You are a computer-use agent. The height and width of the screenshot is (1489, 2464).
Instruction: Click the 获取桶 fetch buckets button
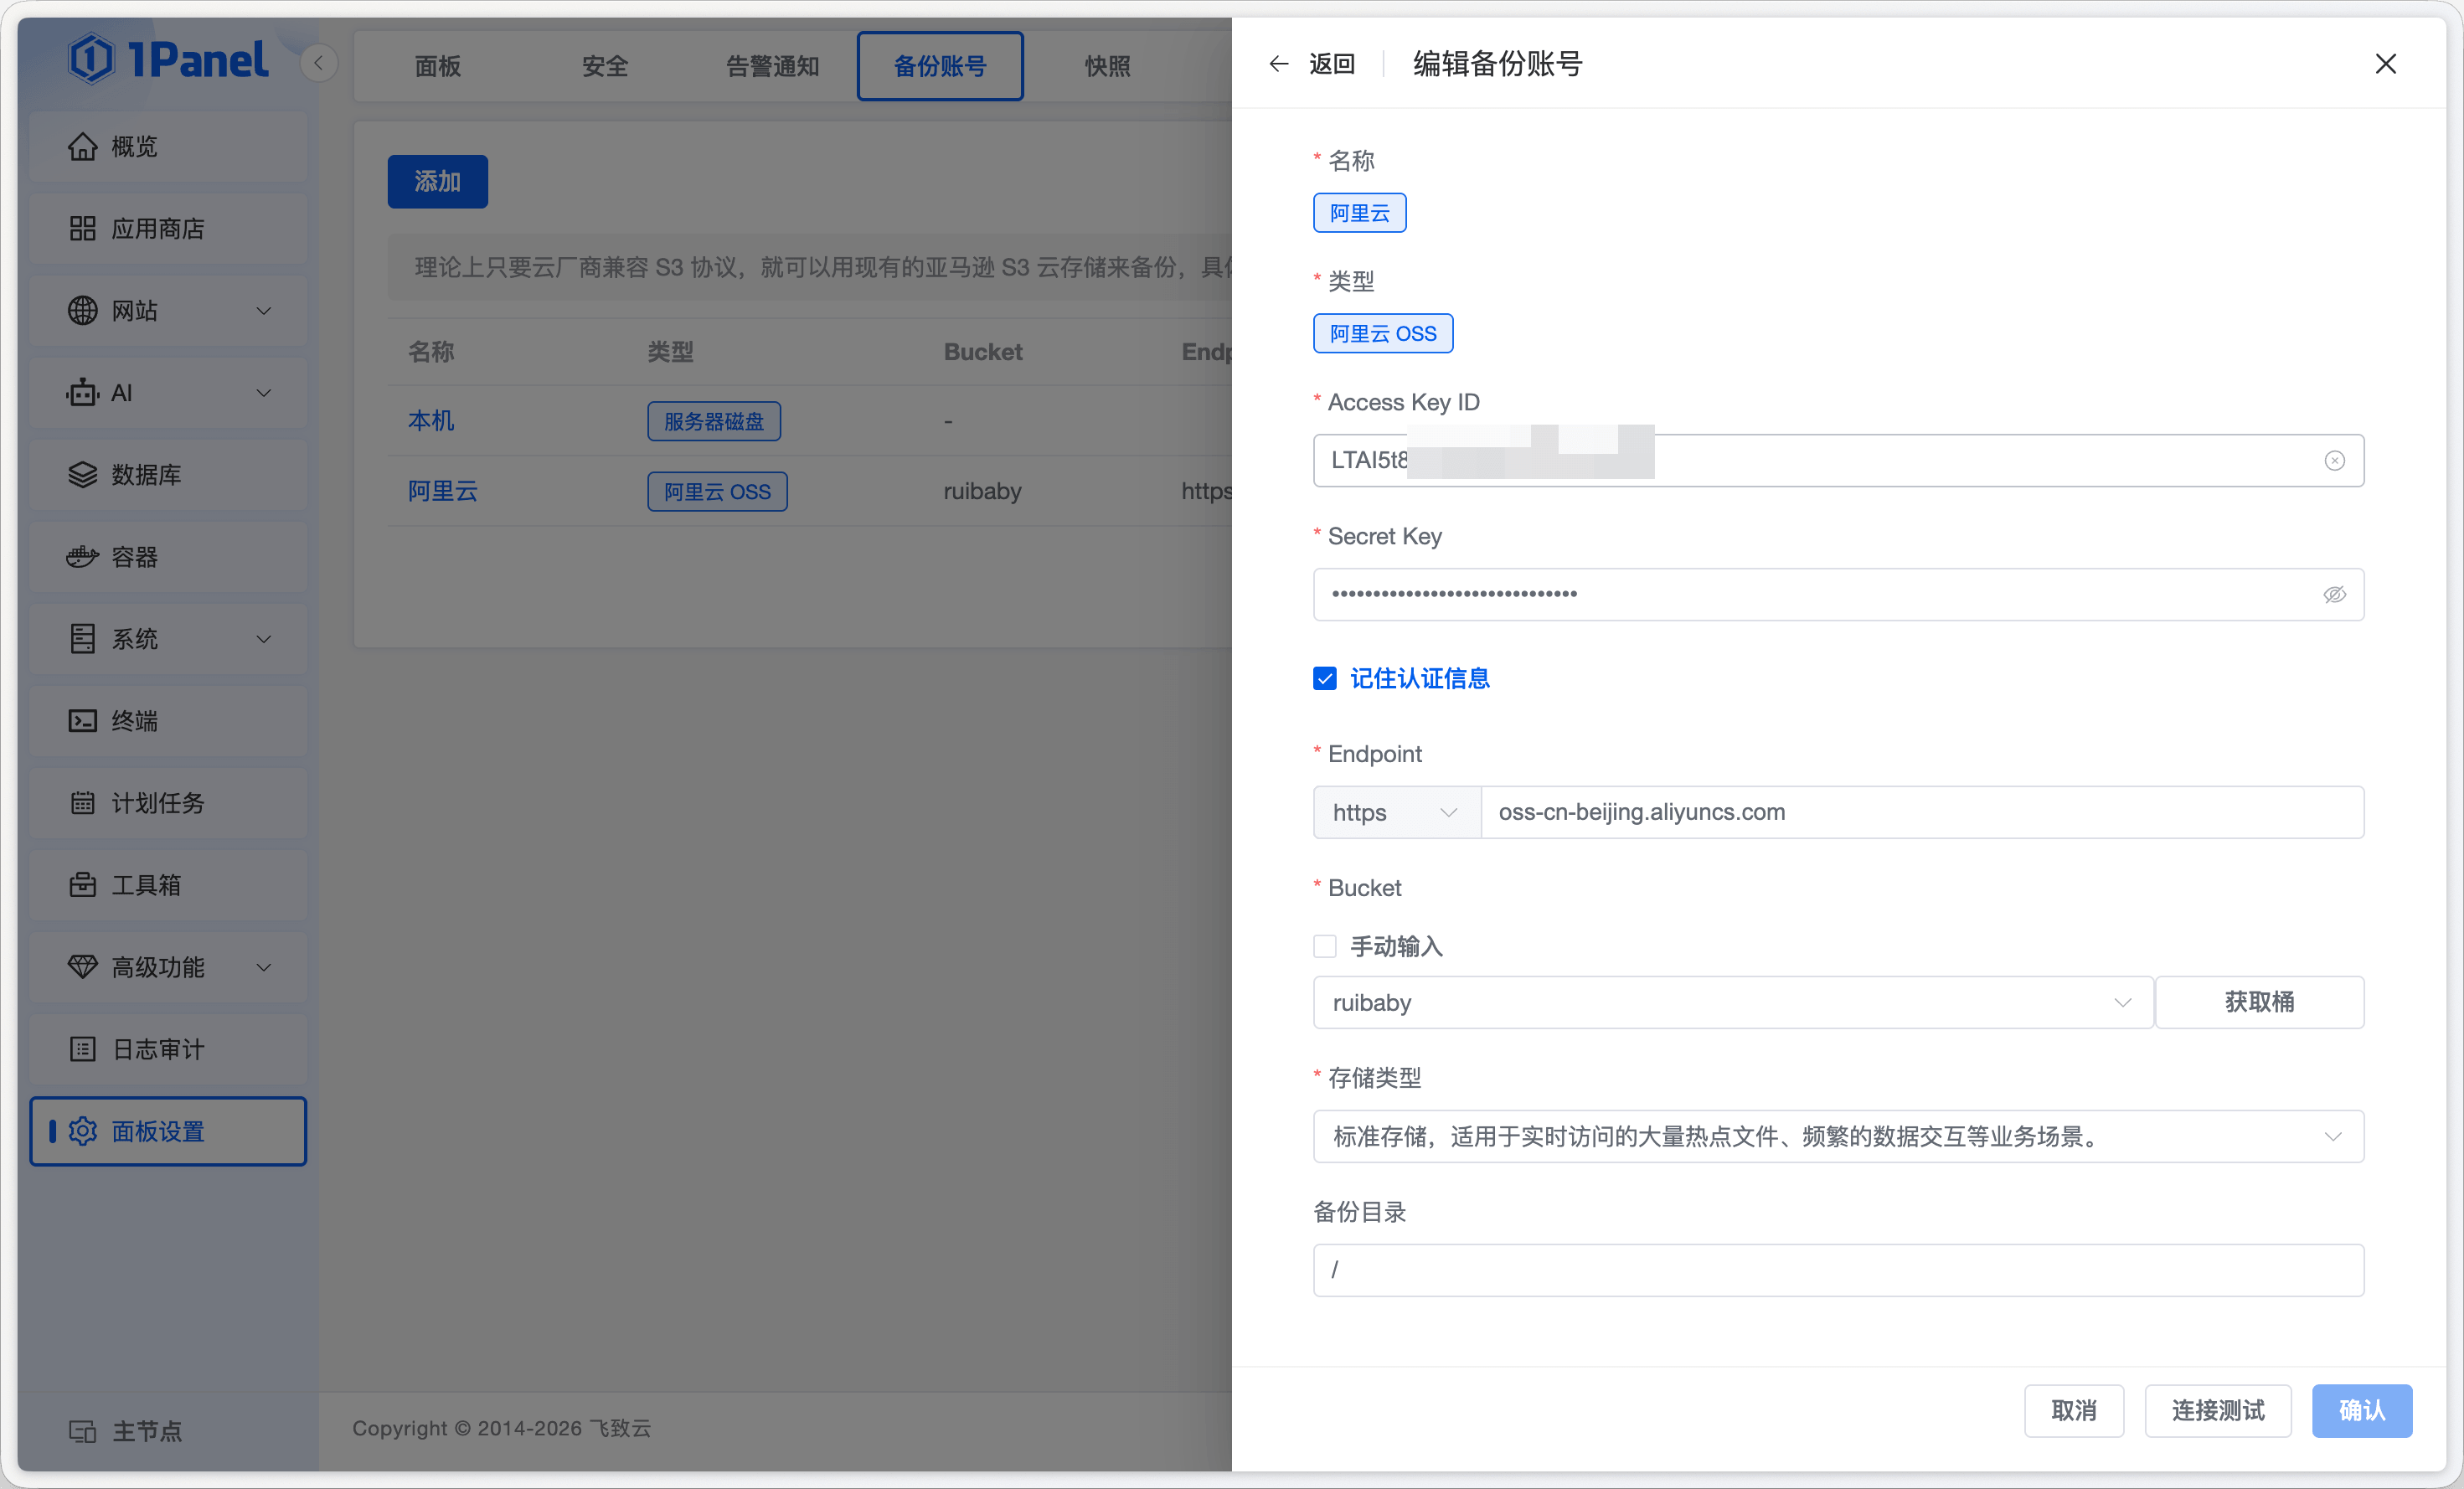2258,1002
